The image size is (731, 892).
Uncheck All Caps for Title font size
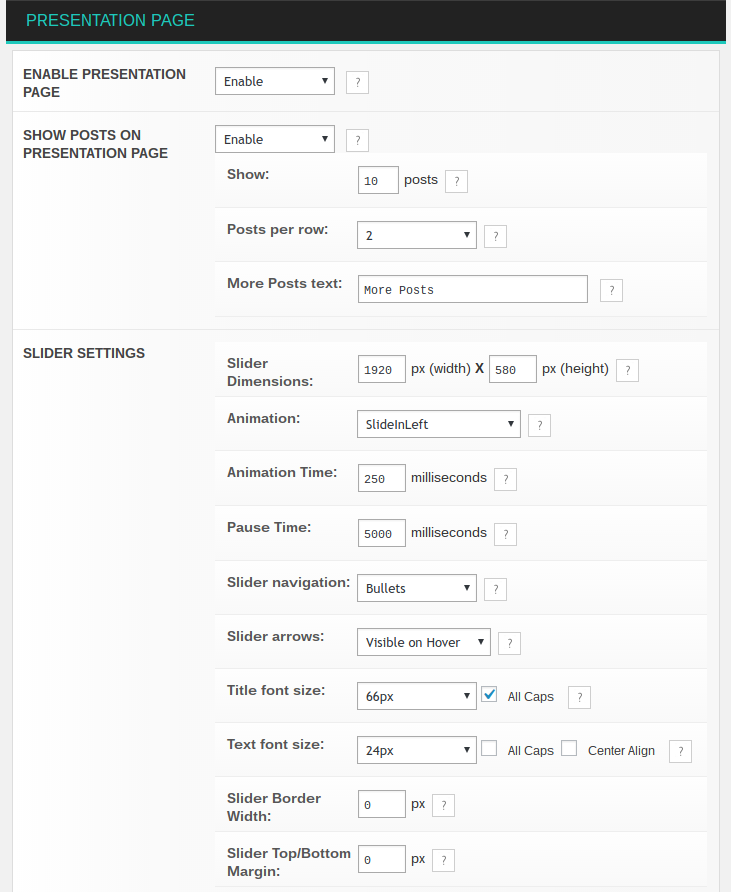coord(489,695)
